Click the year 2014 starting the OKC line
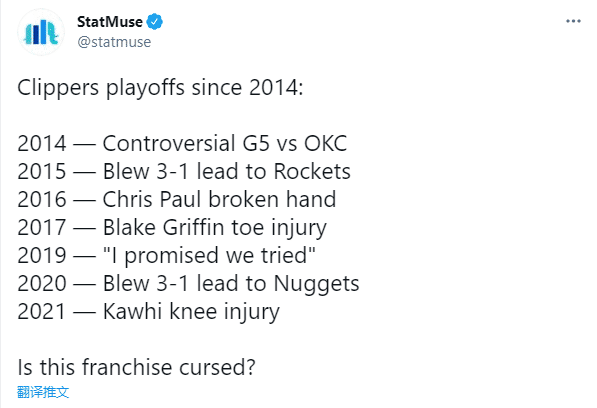597x408 pixels. pyautogui.click(x=42, y=143)
